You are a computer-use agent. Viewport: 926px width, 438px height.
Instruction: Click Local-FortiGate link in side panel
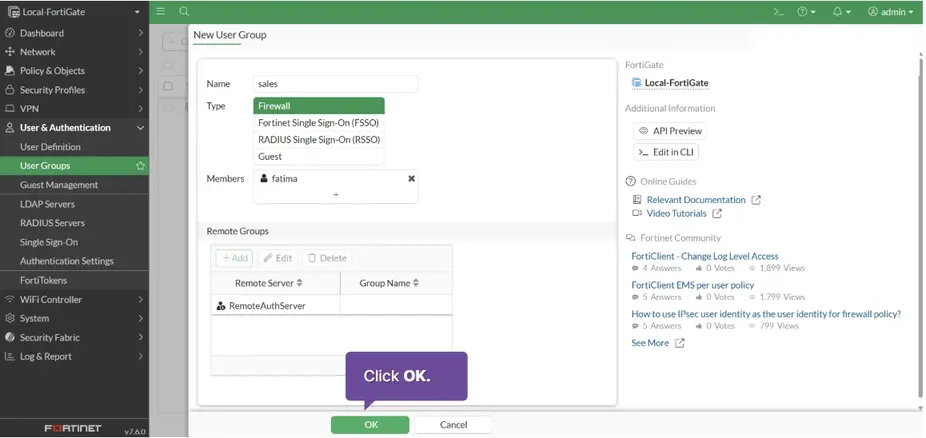coord(676,83)
